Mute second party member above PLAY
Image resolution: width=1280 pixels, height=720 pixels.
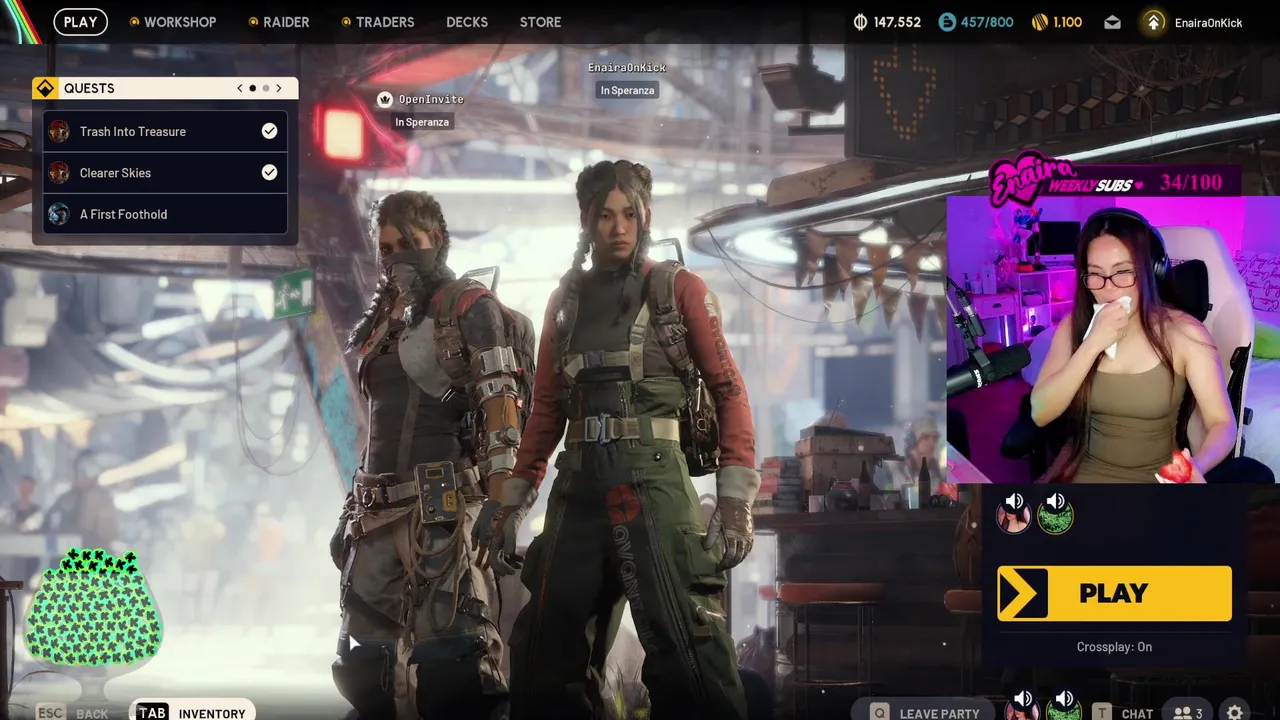(1056, 501)
